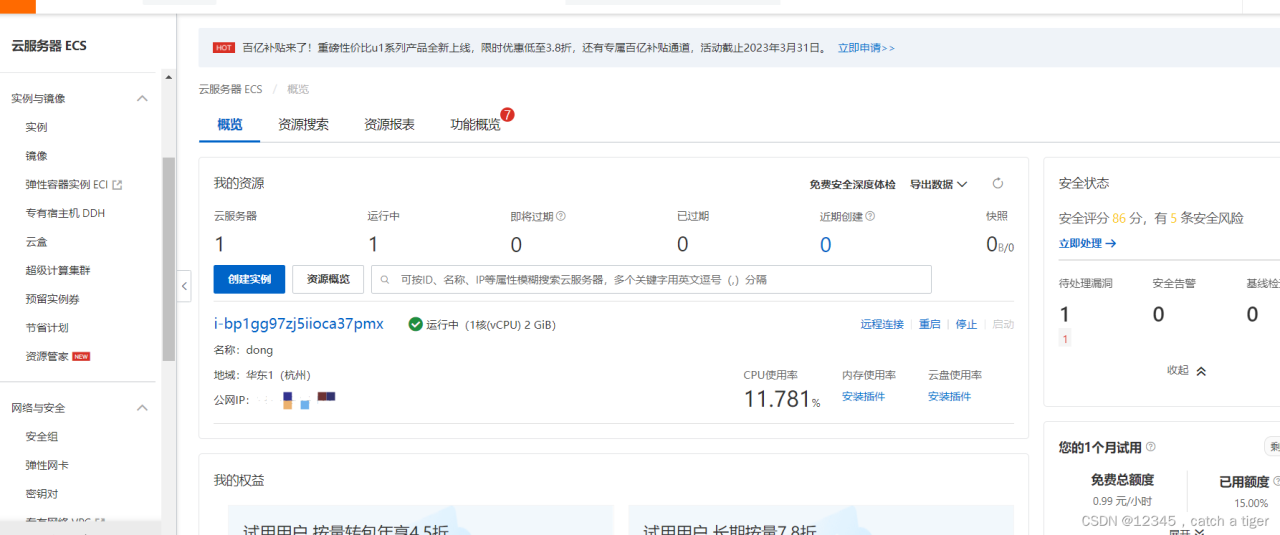The height and width of the screenshot is (535, 1280).
Task: Click the search magnifier icon in instance search
Action: [386, 280]
